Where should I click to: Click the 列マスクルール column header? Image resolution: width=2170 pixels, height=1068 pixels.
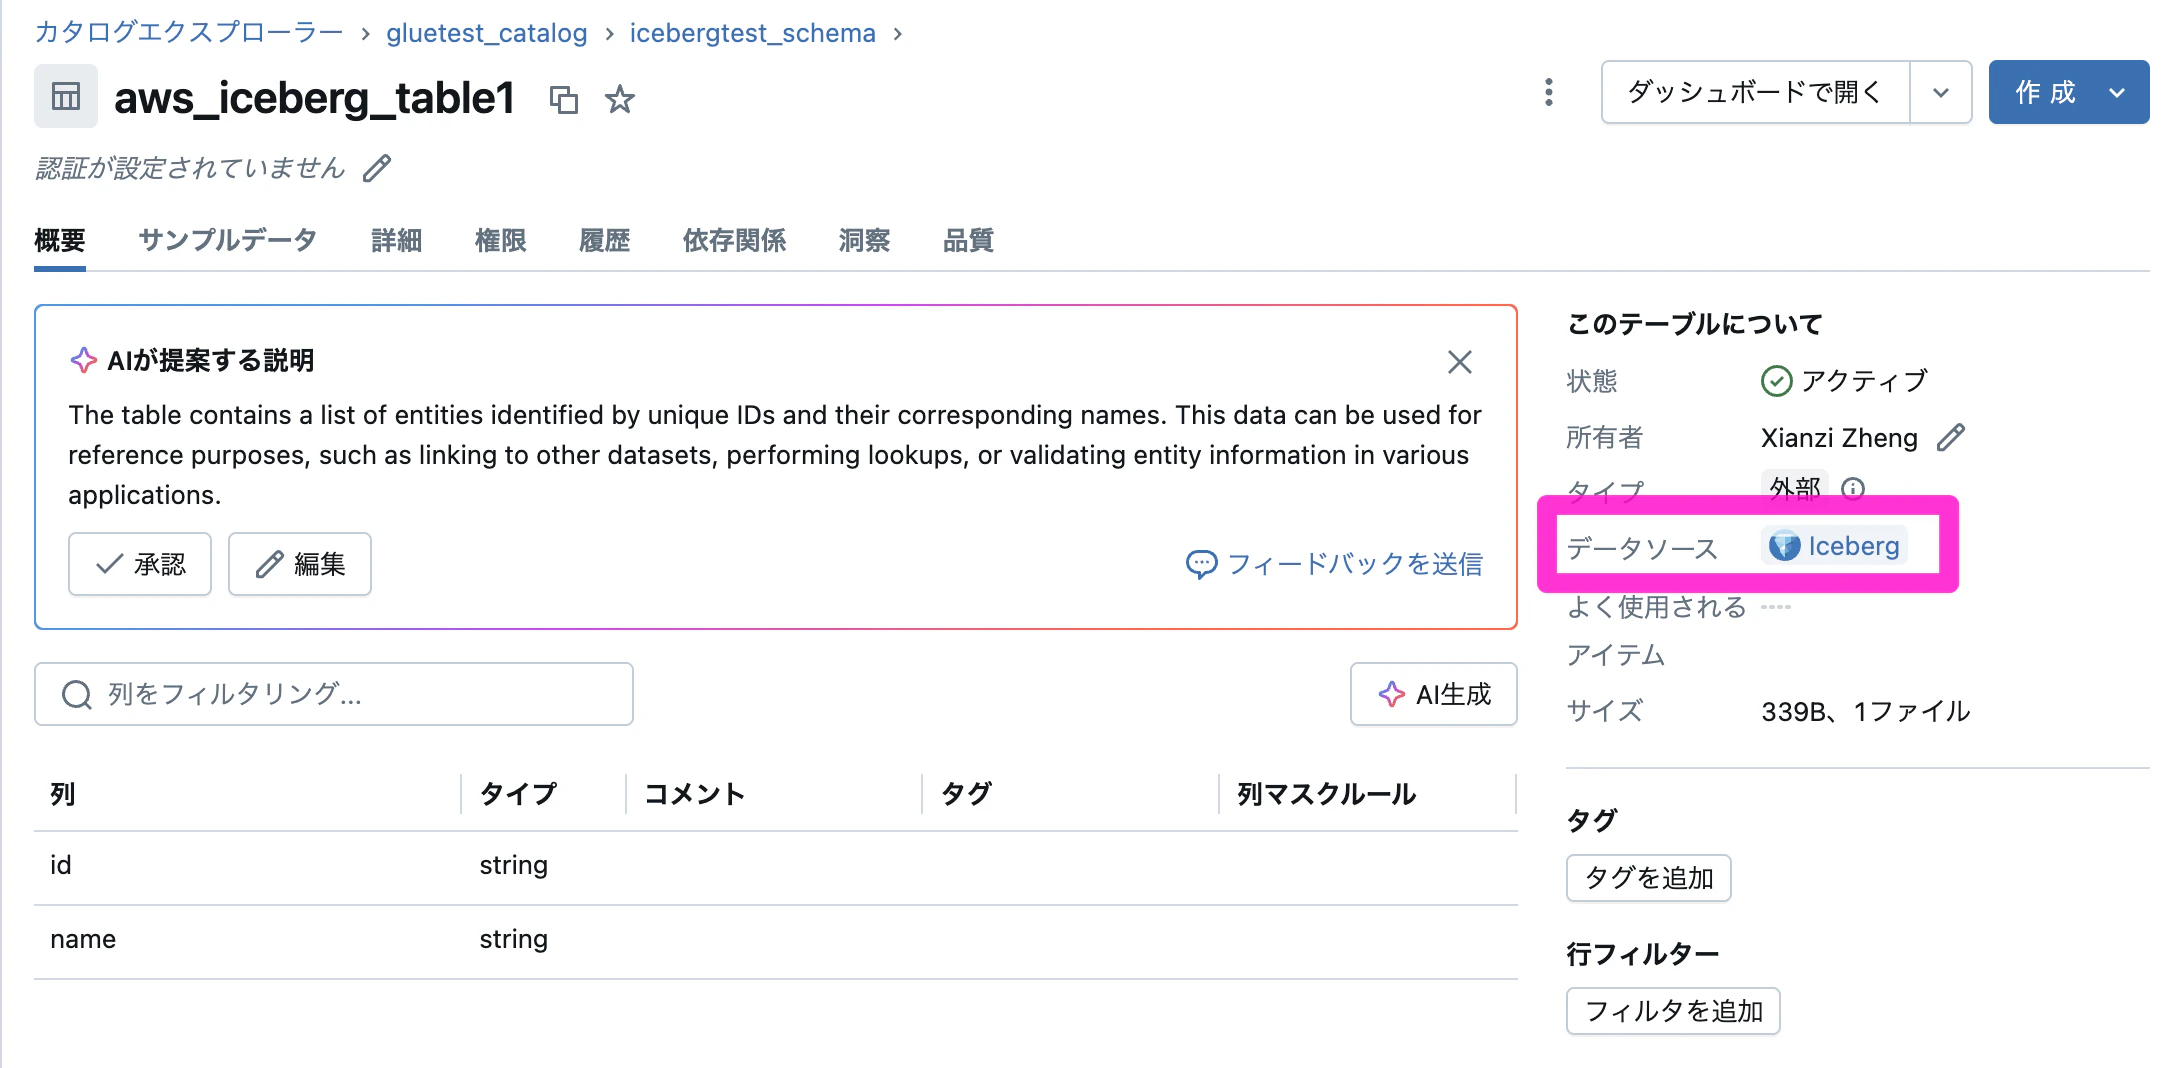point(1326,794)
